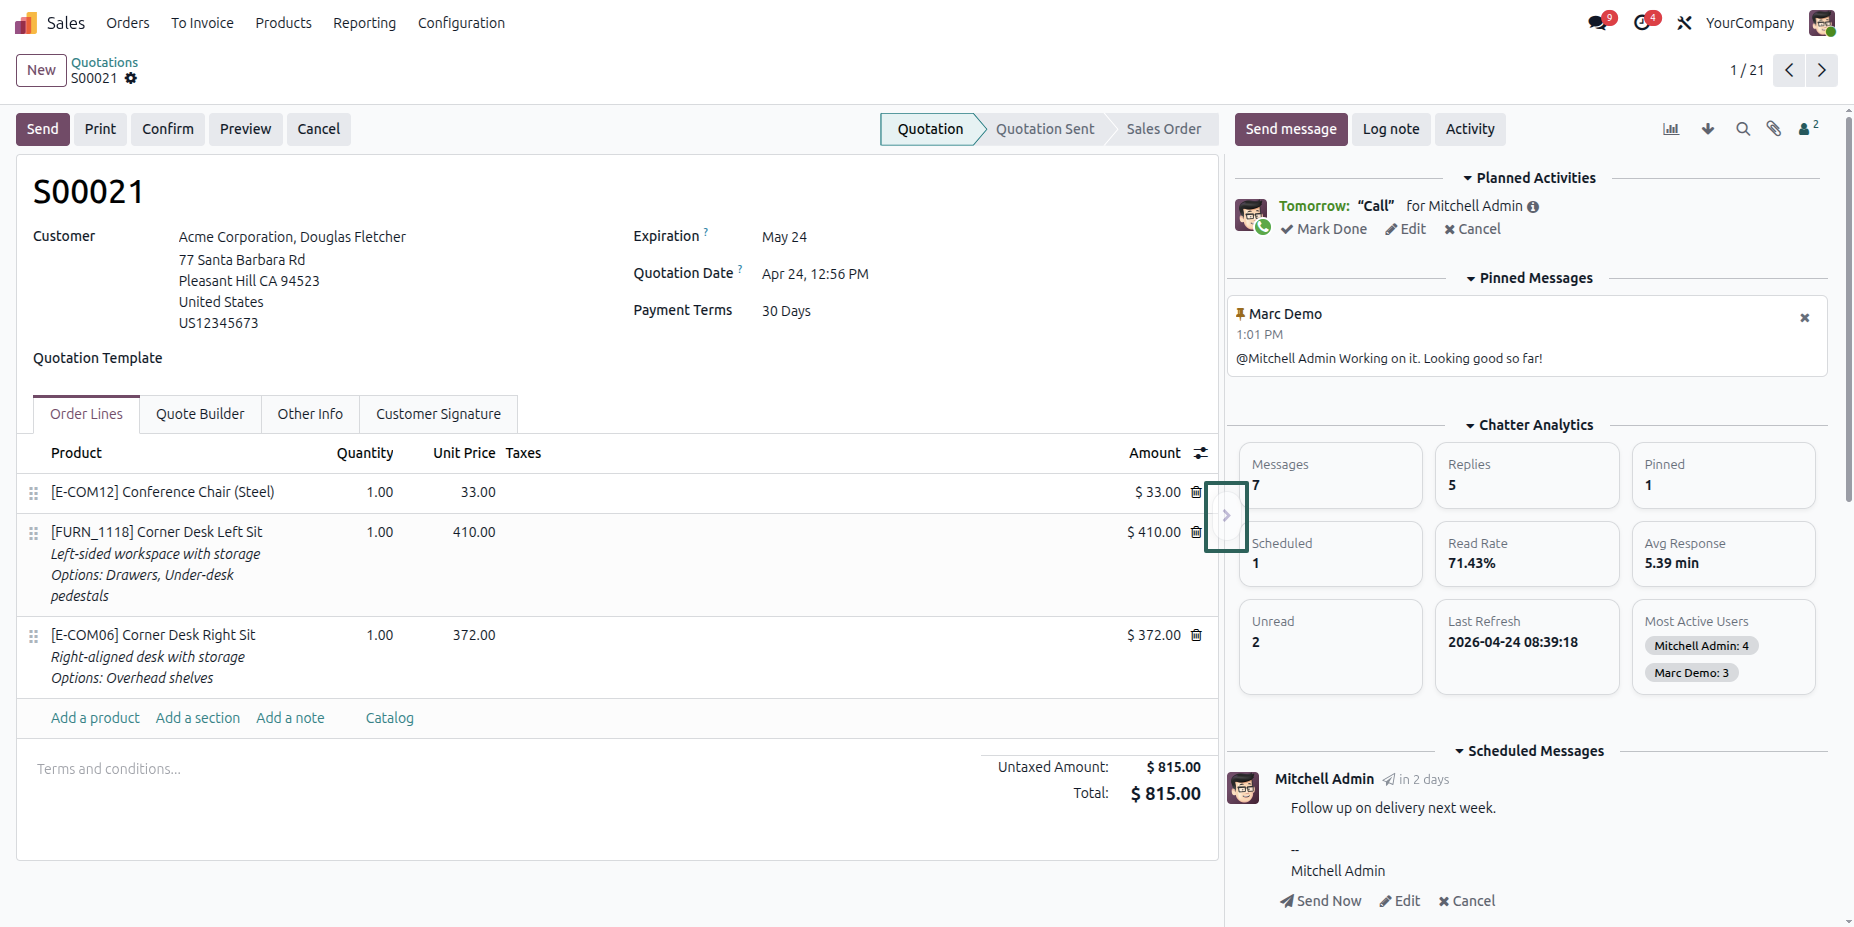
Task: Delete the Conference Chair order line
Action: (x=1196, y=492)
